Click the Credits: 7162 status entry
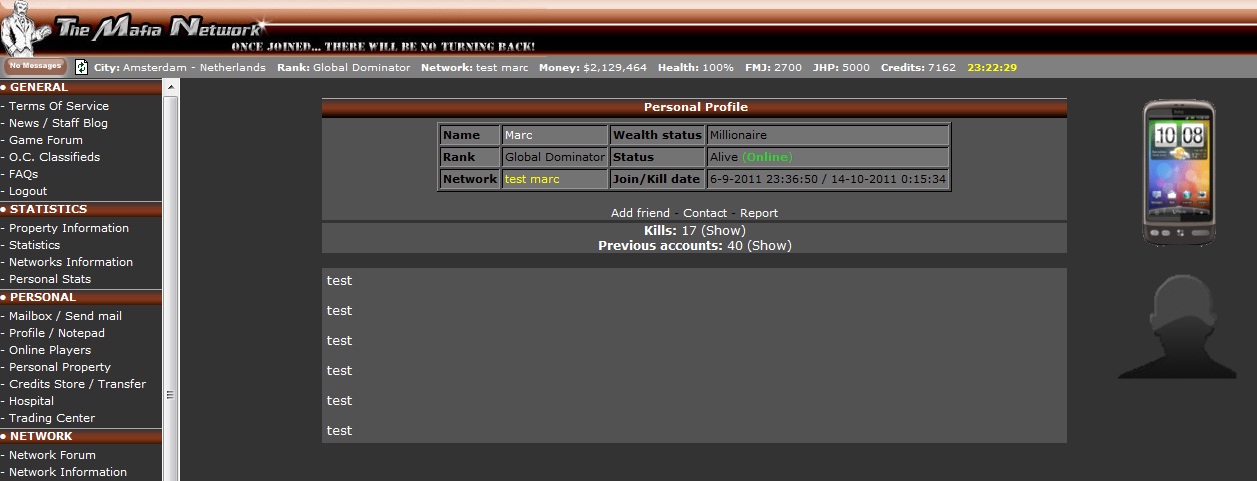The image size is (1257, 481). (x=918, y=68)
